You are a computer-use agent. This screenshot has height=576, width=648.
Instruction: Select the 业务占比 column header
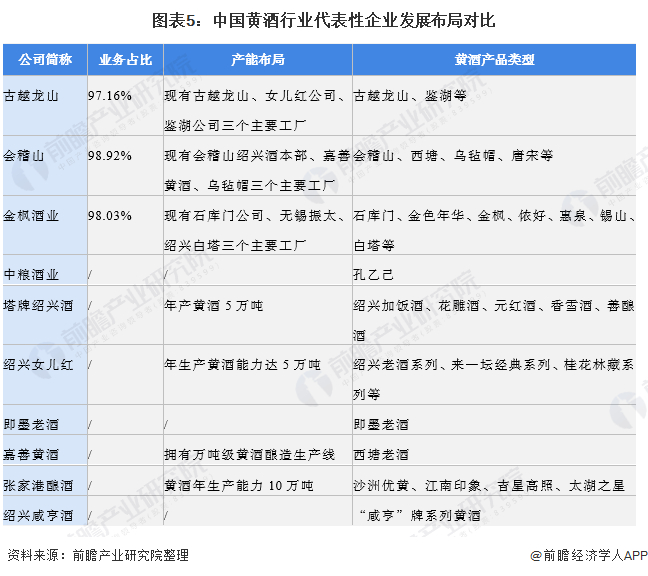point(125,60)
